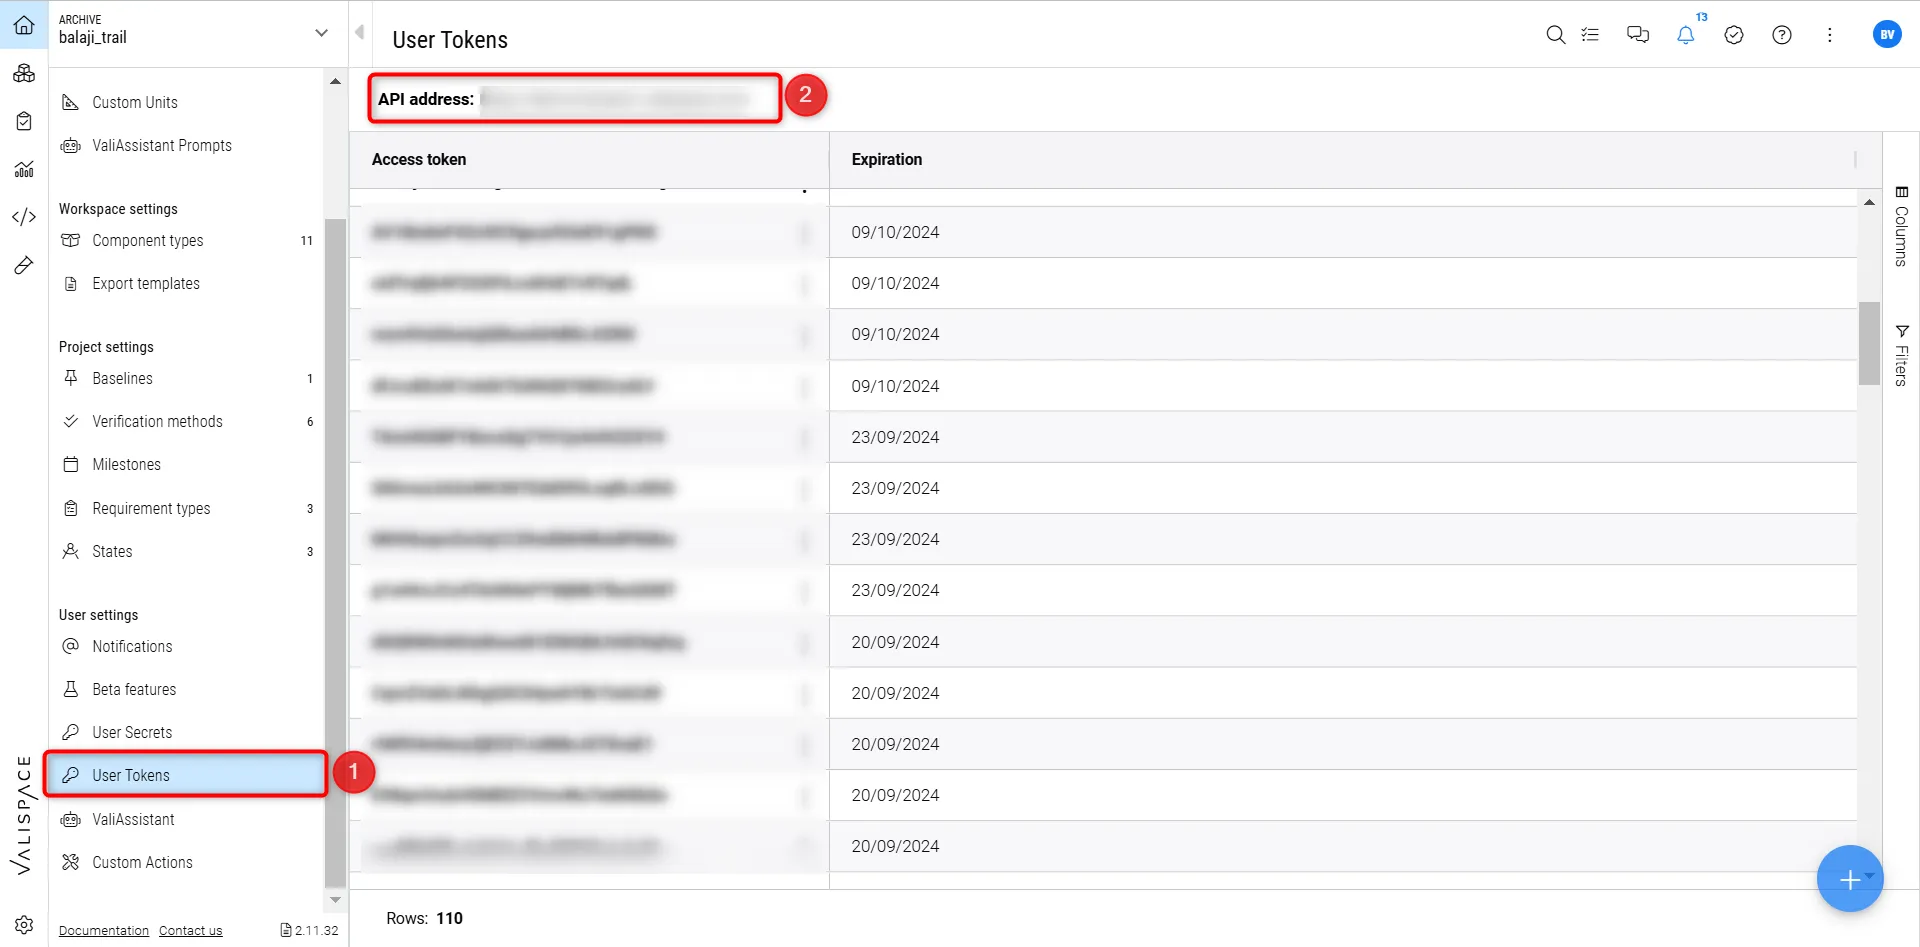View notifications via the bell icon
The image size is (1920, 947).
pos(1686,35)
